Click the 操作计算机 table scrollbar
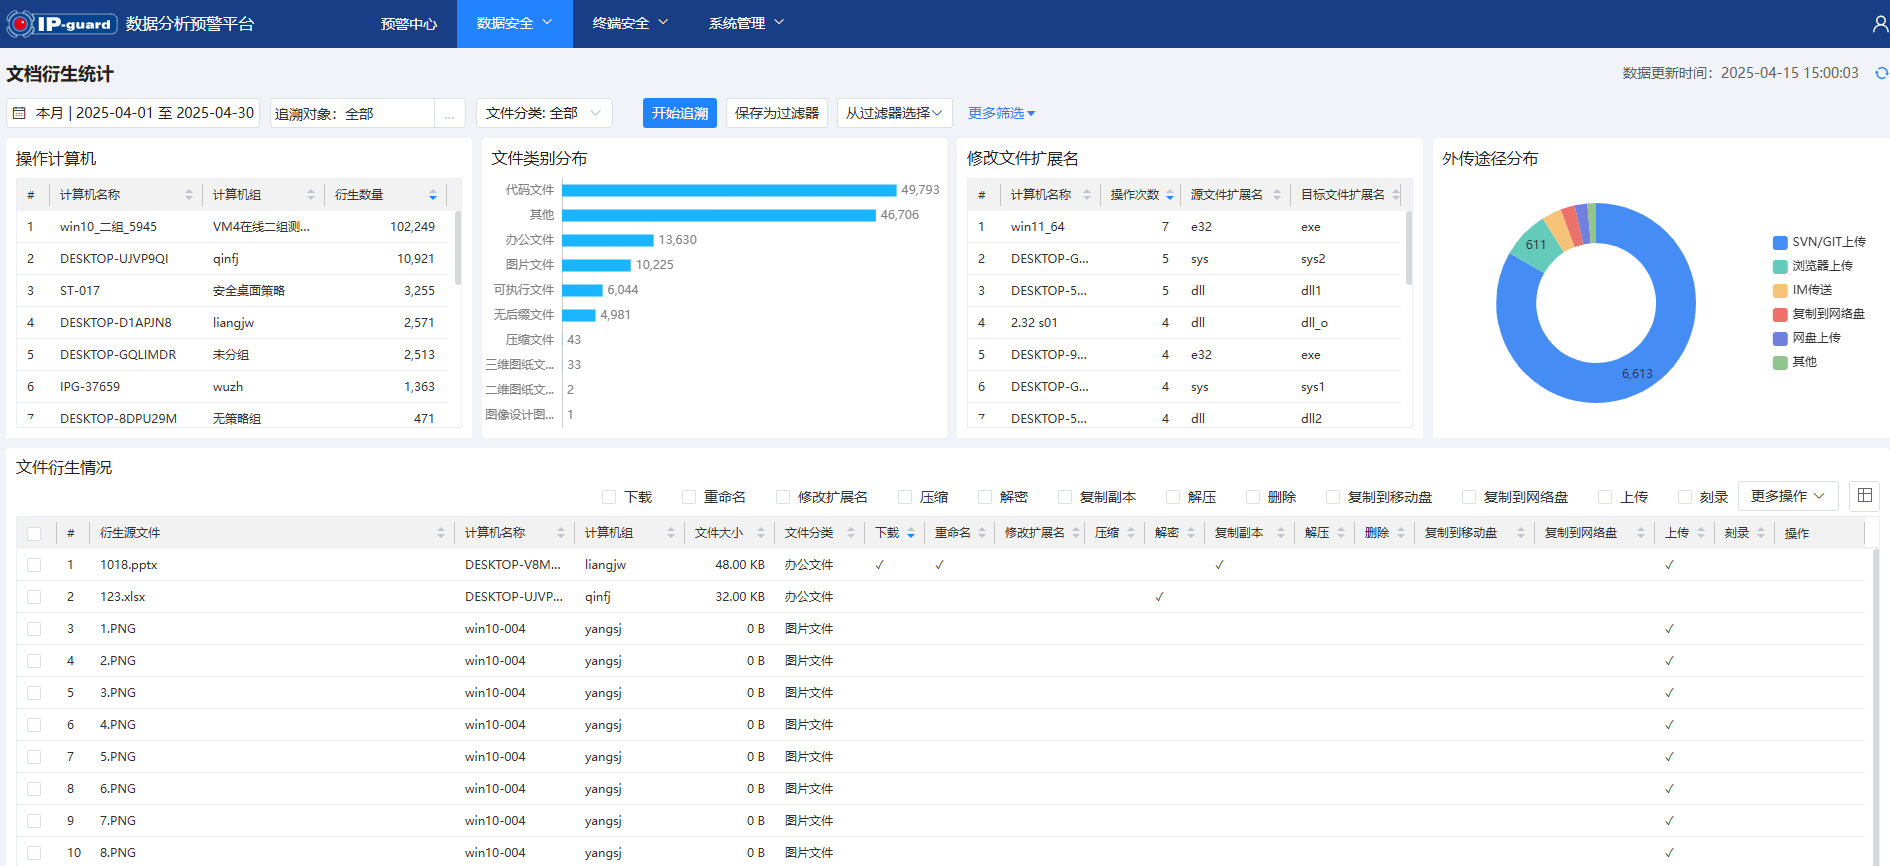 pos(458,247)
